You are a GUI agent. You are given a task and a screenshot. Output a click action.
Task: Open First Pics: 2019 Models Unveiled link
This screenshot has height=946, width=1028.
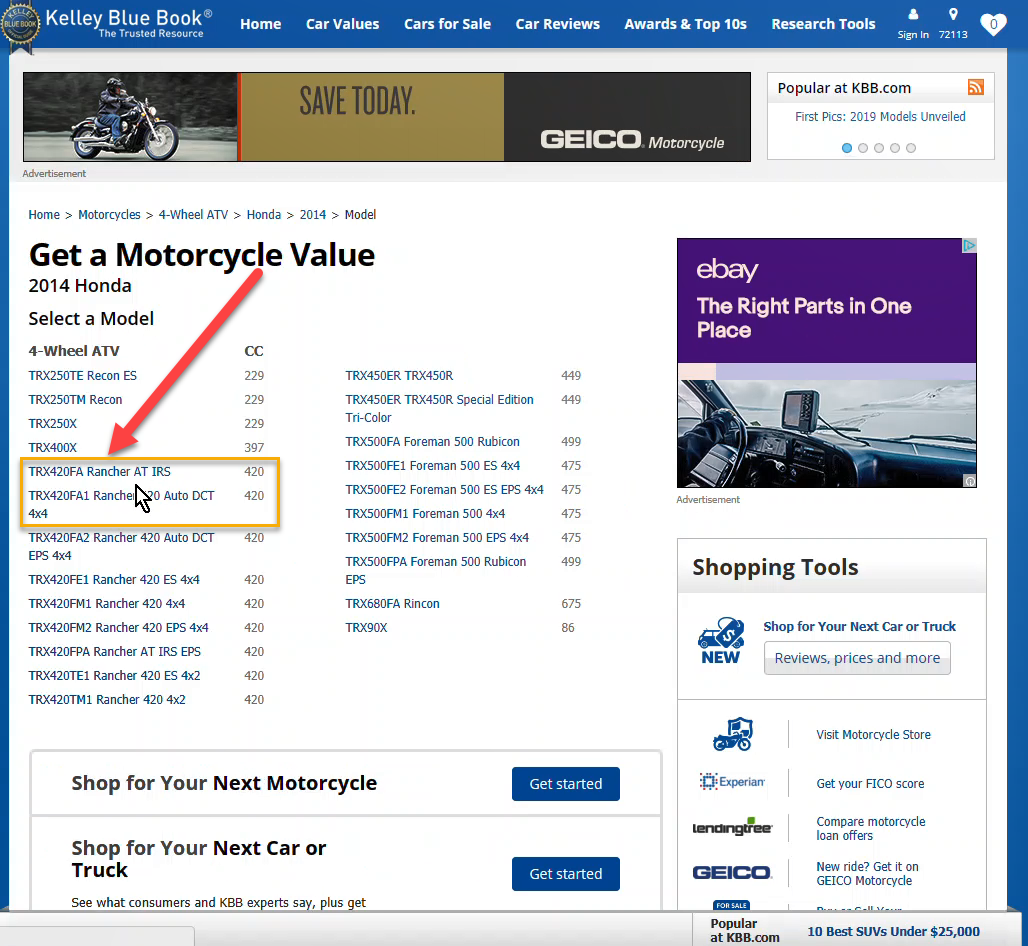880,117
